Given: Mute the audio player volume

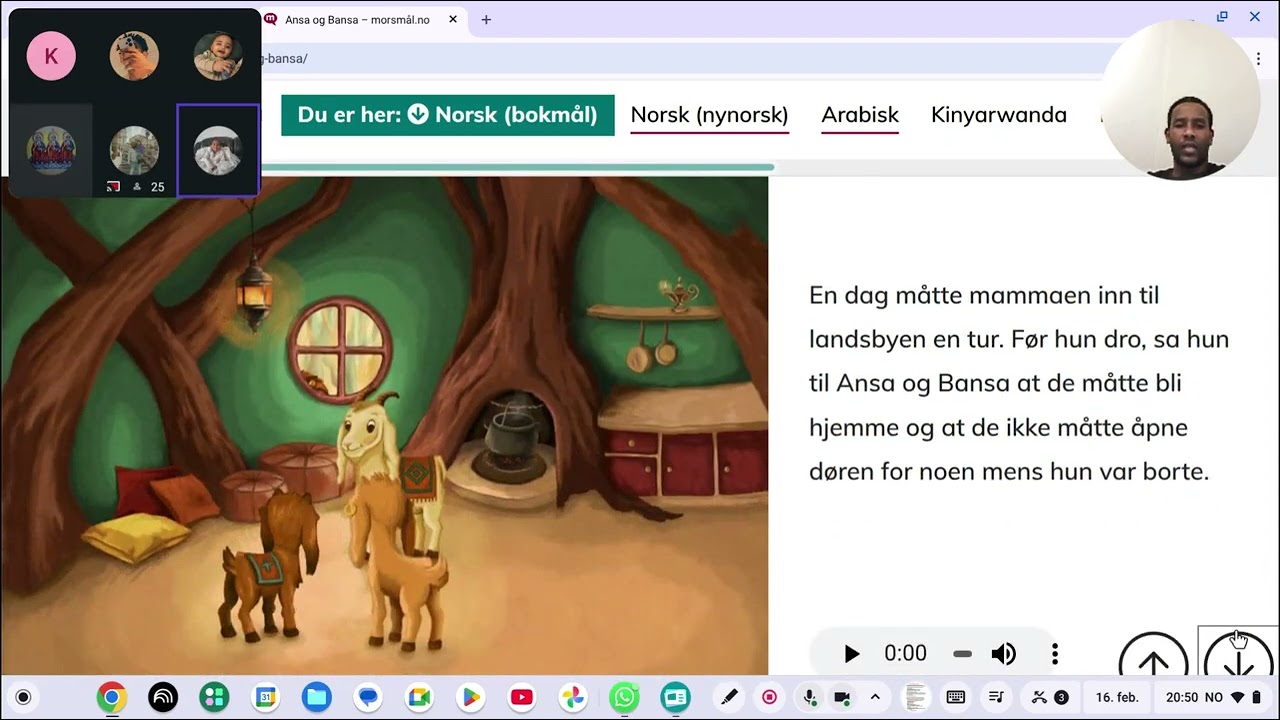Looking at the screenshot, I should tap(1003, 654).
